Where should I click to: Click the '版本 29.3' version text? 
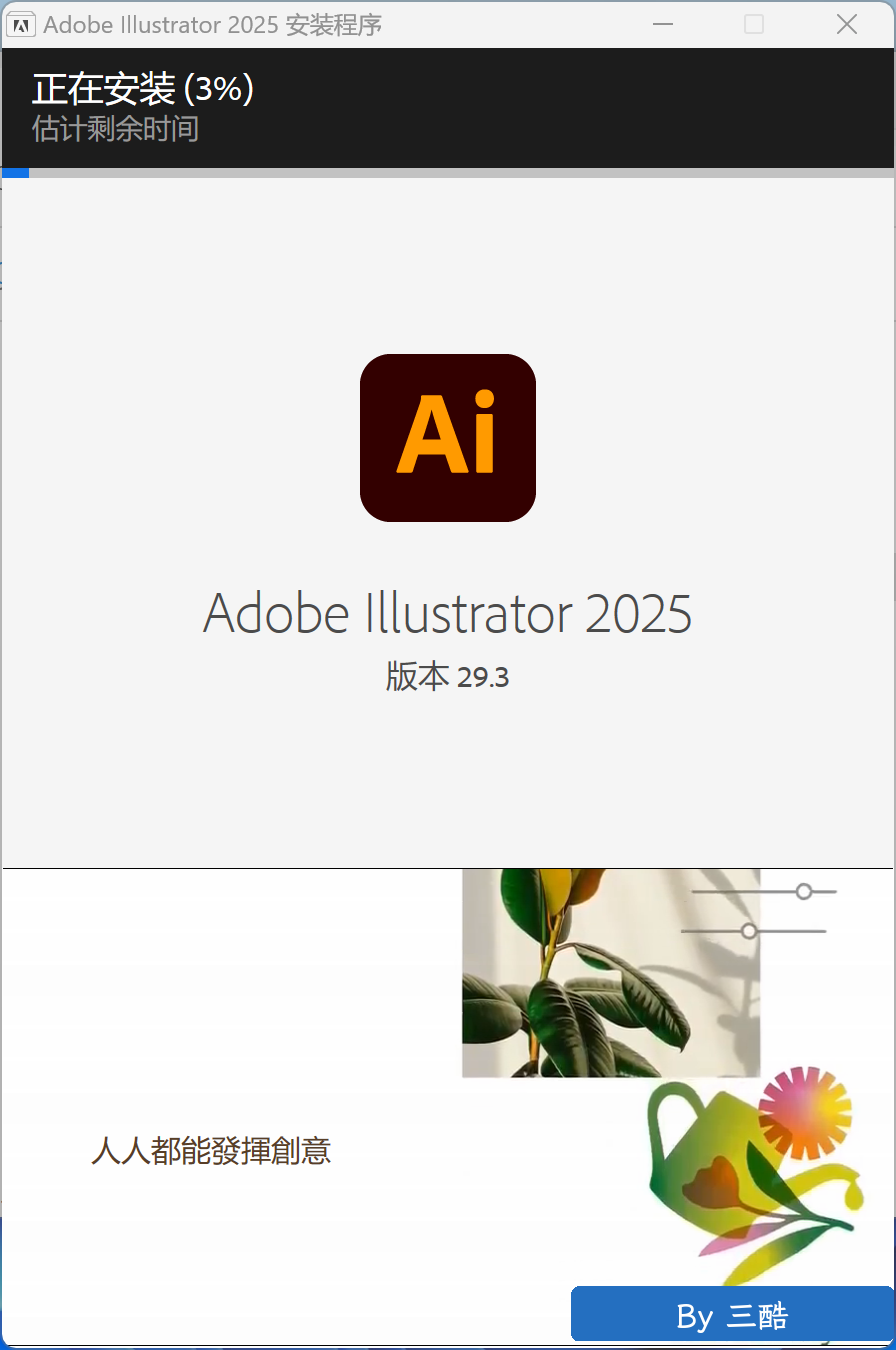447,677
